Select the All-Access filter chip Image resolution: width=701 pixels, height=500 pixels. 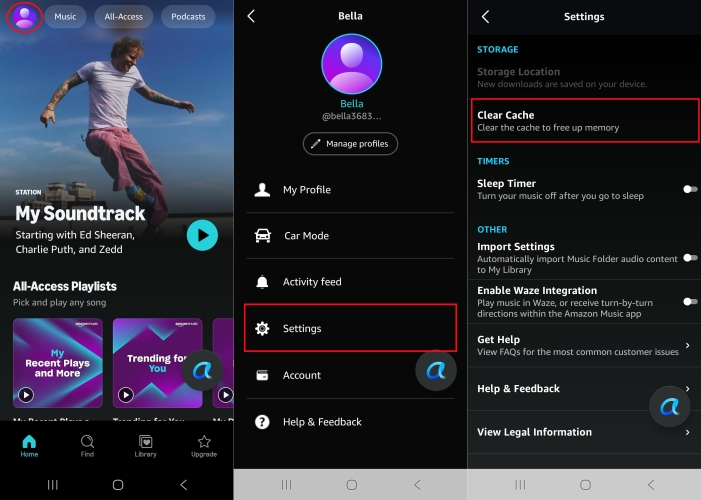123,17
